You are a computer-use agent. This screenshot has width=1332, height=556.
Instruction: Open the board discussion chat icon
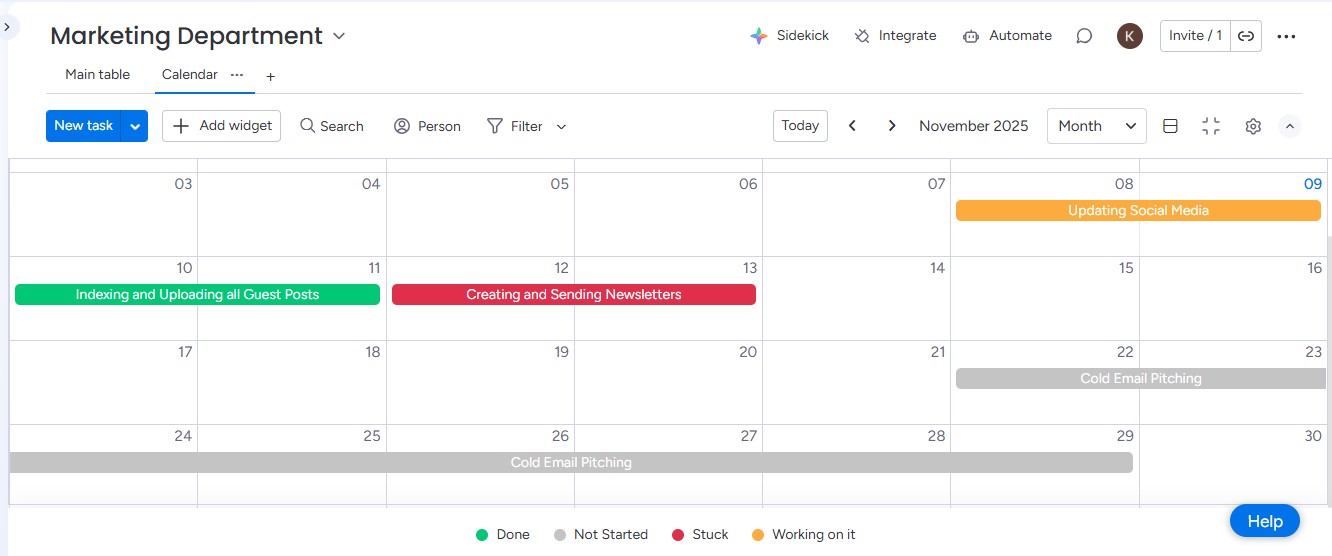click(1084, 36)
